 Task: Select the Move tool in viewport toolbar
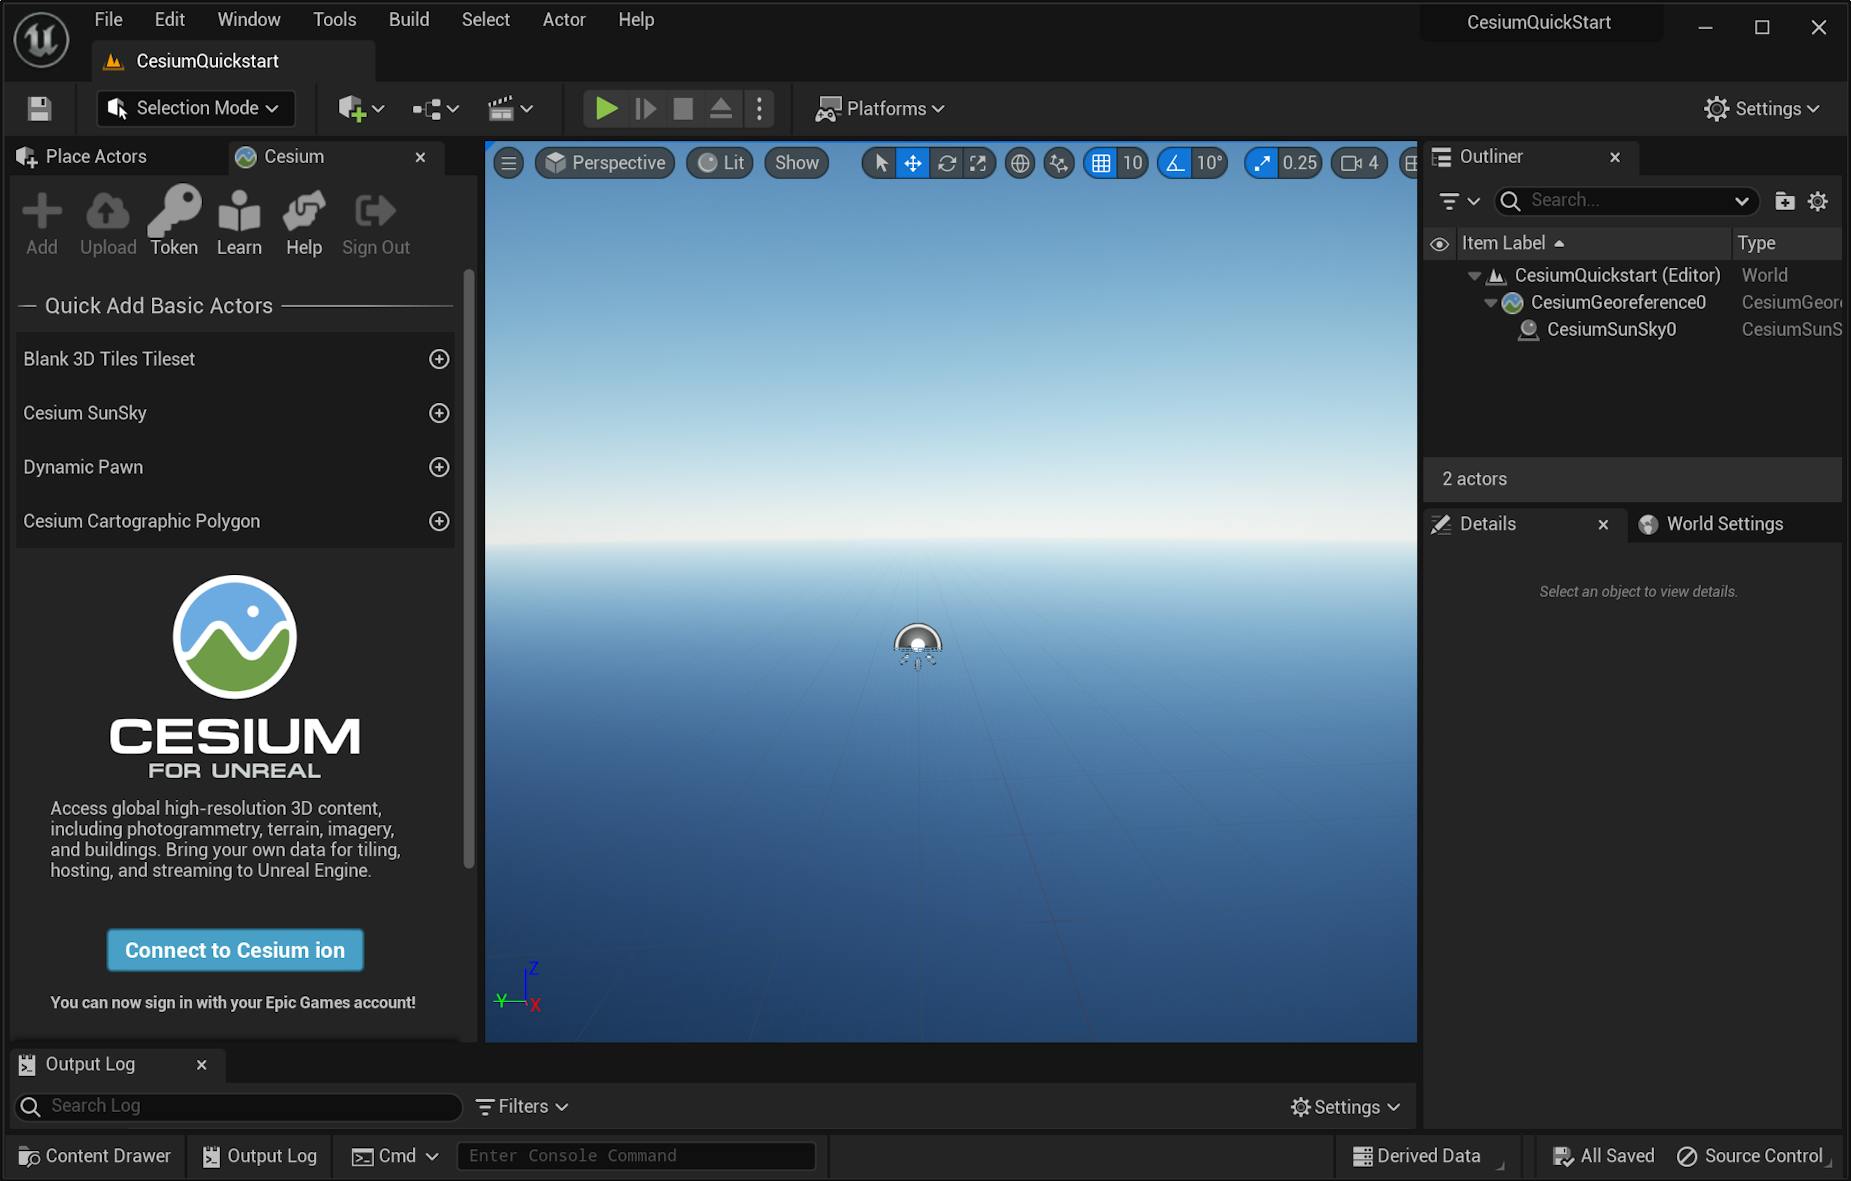(x=911, y=162)
